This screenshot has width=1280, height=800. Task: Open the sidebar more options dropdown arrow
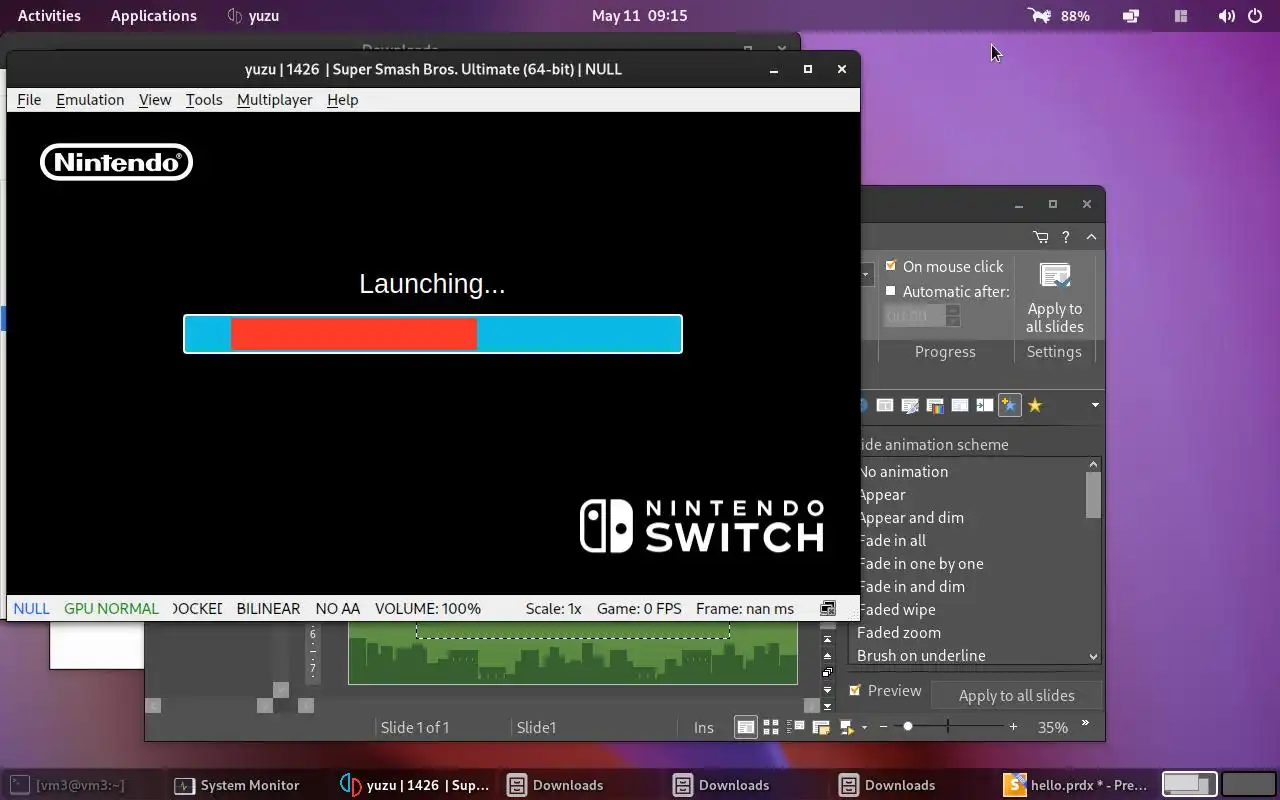point(1095,405)
